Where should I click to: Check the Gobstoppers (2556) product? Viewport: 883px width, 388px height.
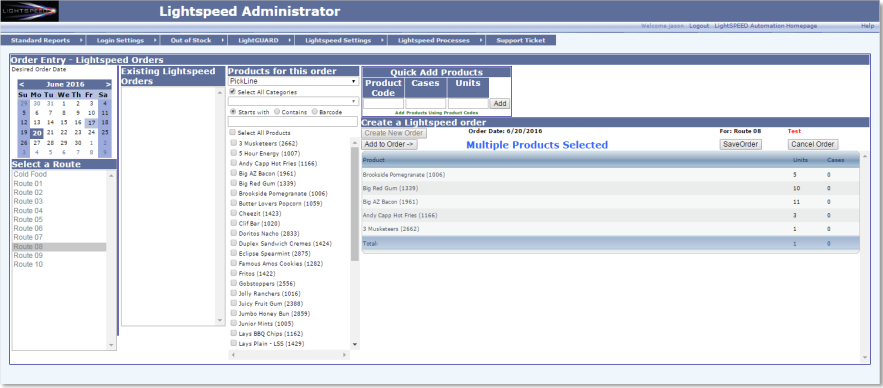(233, 283)
